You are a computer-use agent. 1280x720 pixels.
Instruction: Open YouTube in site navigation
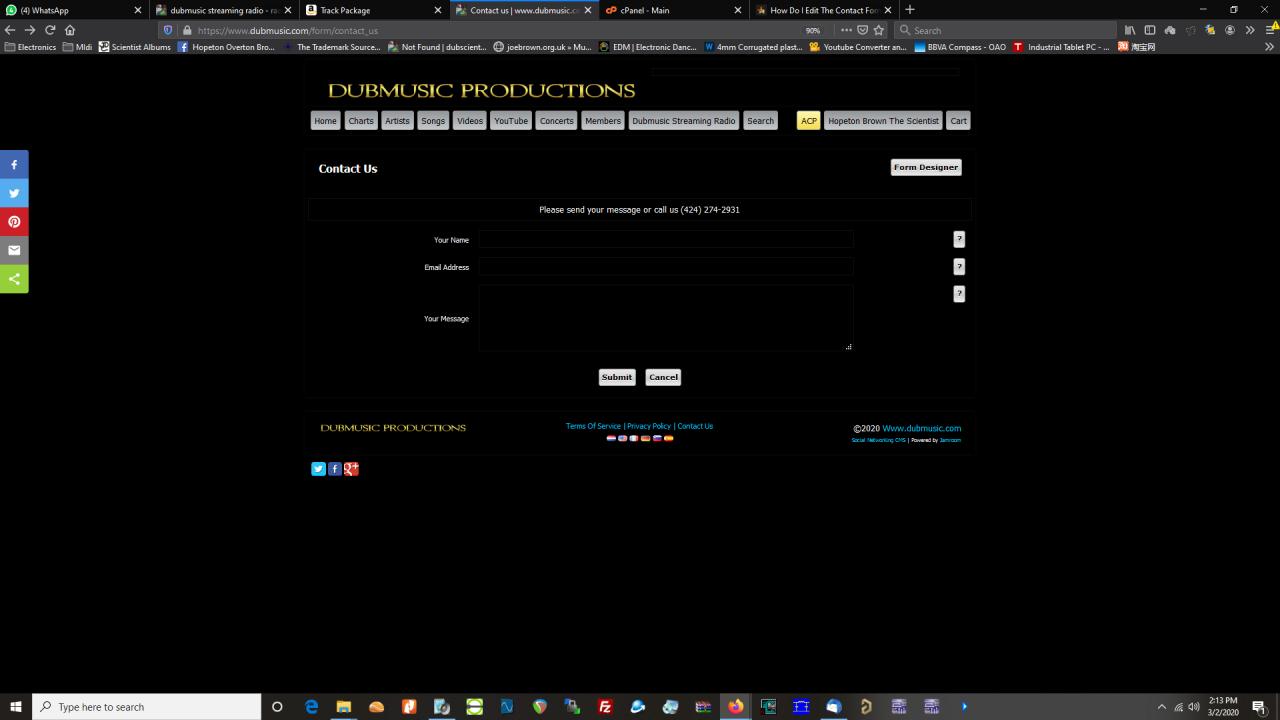[x=511, y=121]
